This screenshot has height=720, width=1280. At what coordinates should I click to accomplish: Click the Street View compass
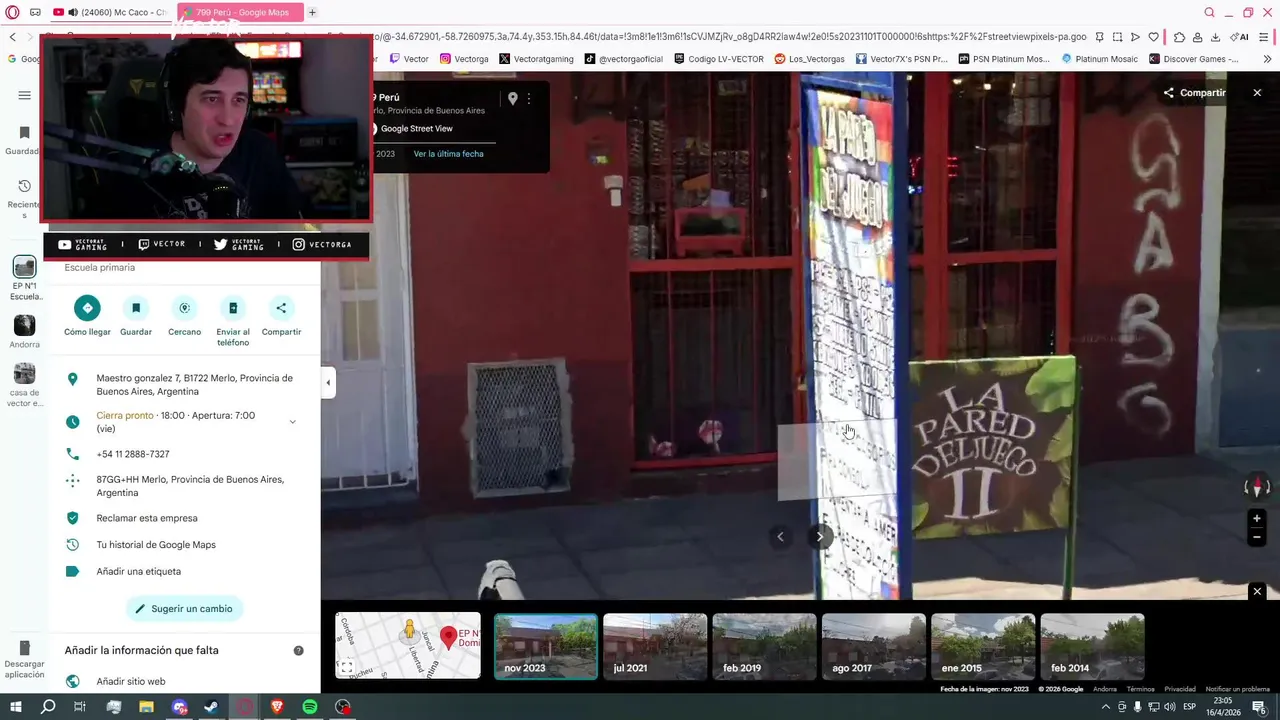point(1257,487)
